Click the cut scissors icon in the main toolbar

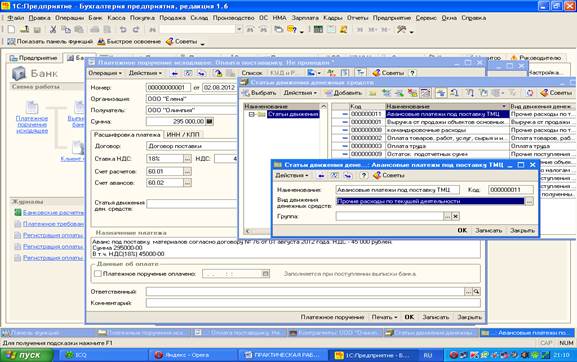(x=53, y=29)
